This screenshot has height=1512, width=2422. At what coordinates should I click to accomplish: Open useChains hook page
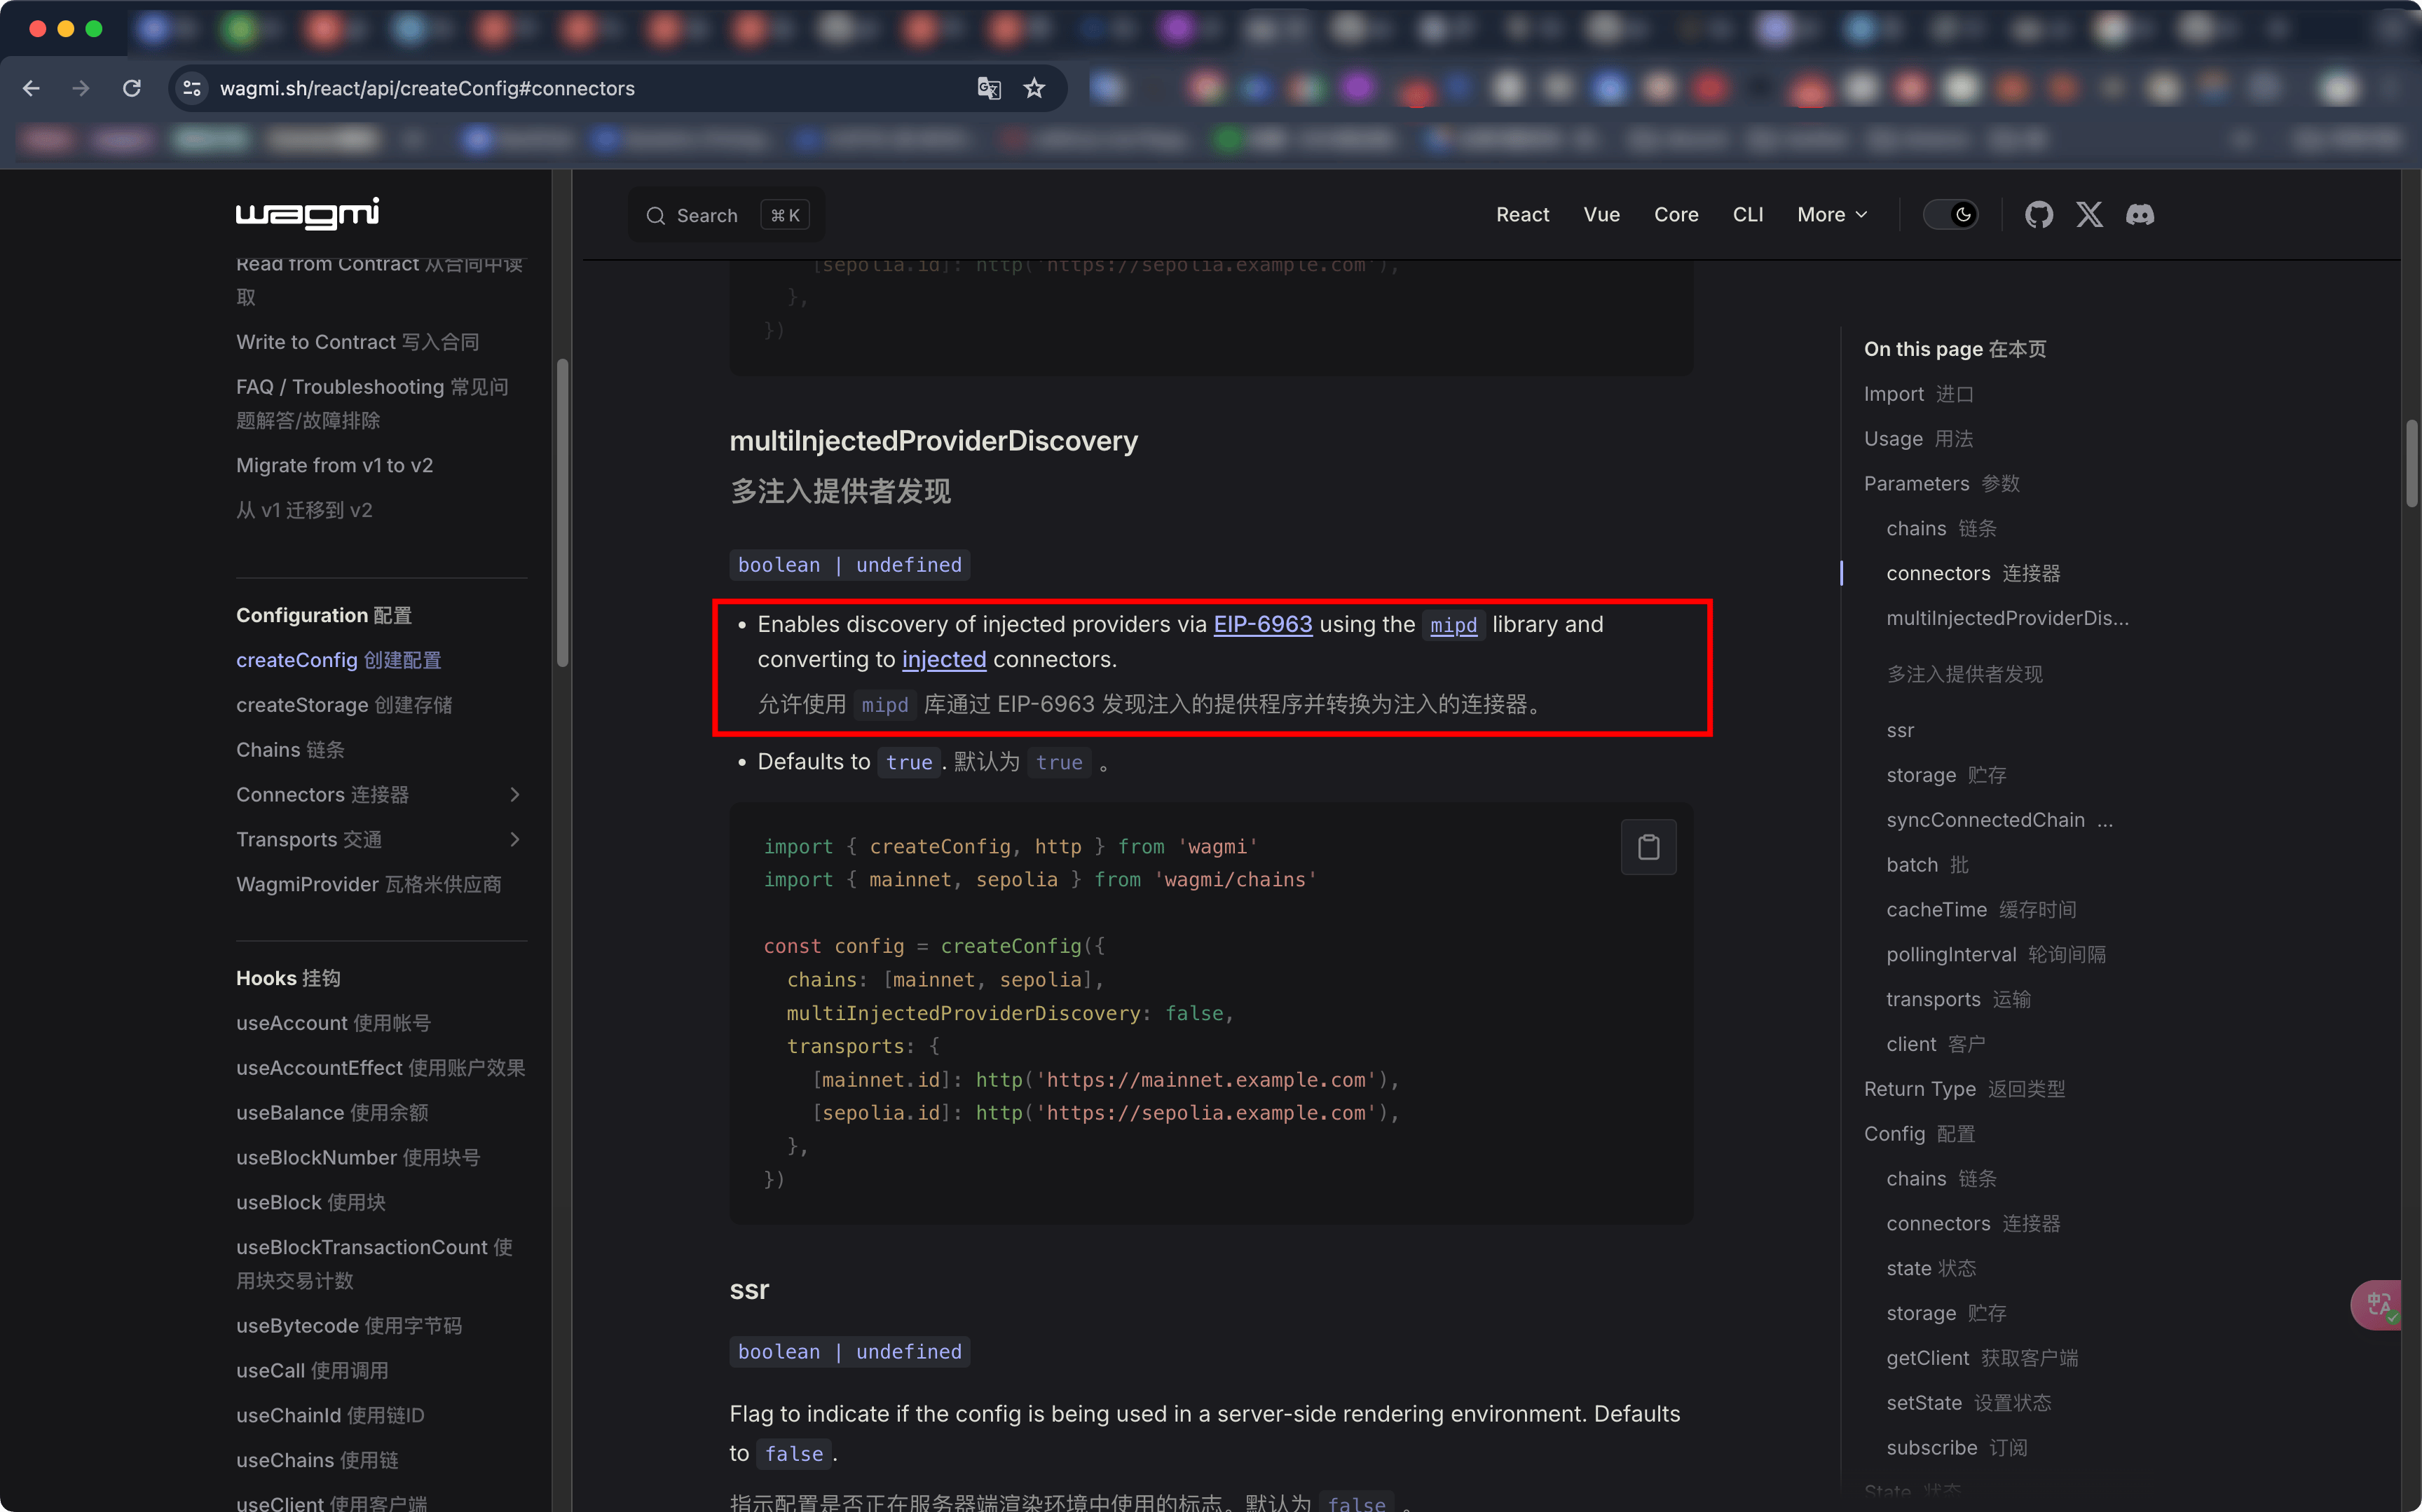[x=317, y=1460]
